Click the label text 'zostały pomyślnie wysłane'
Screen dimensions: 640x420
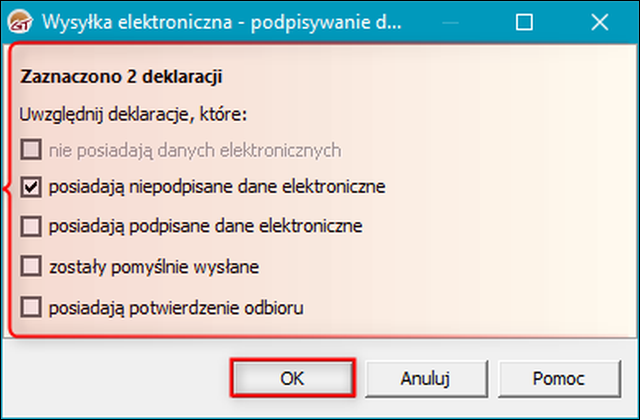coord(154,267)
